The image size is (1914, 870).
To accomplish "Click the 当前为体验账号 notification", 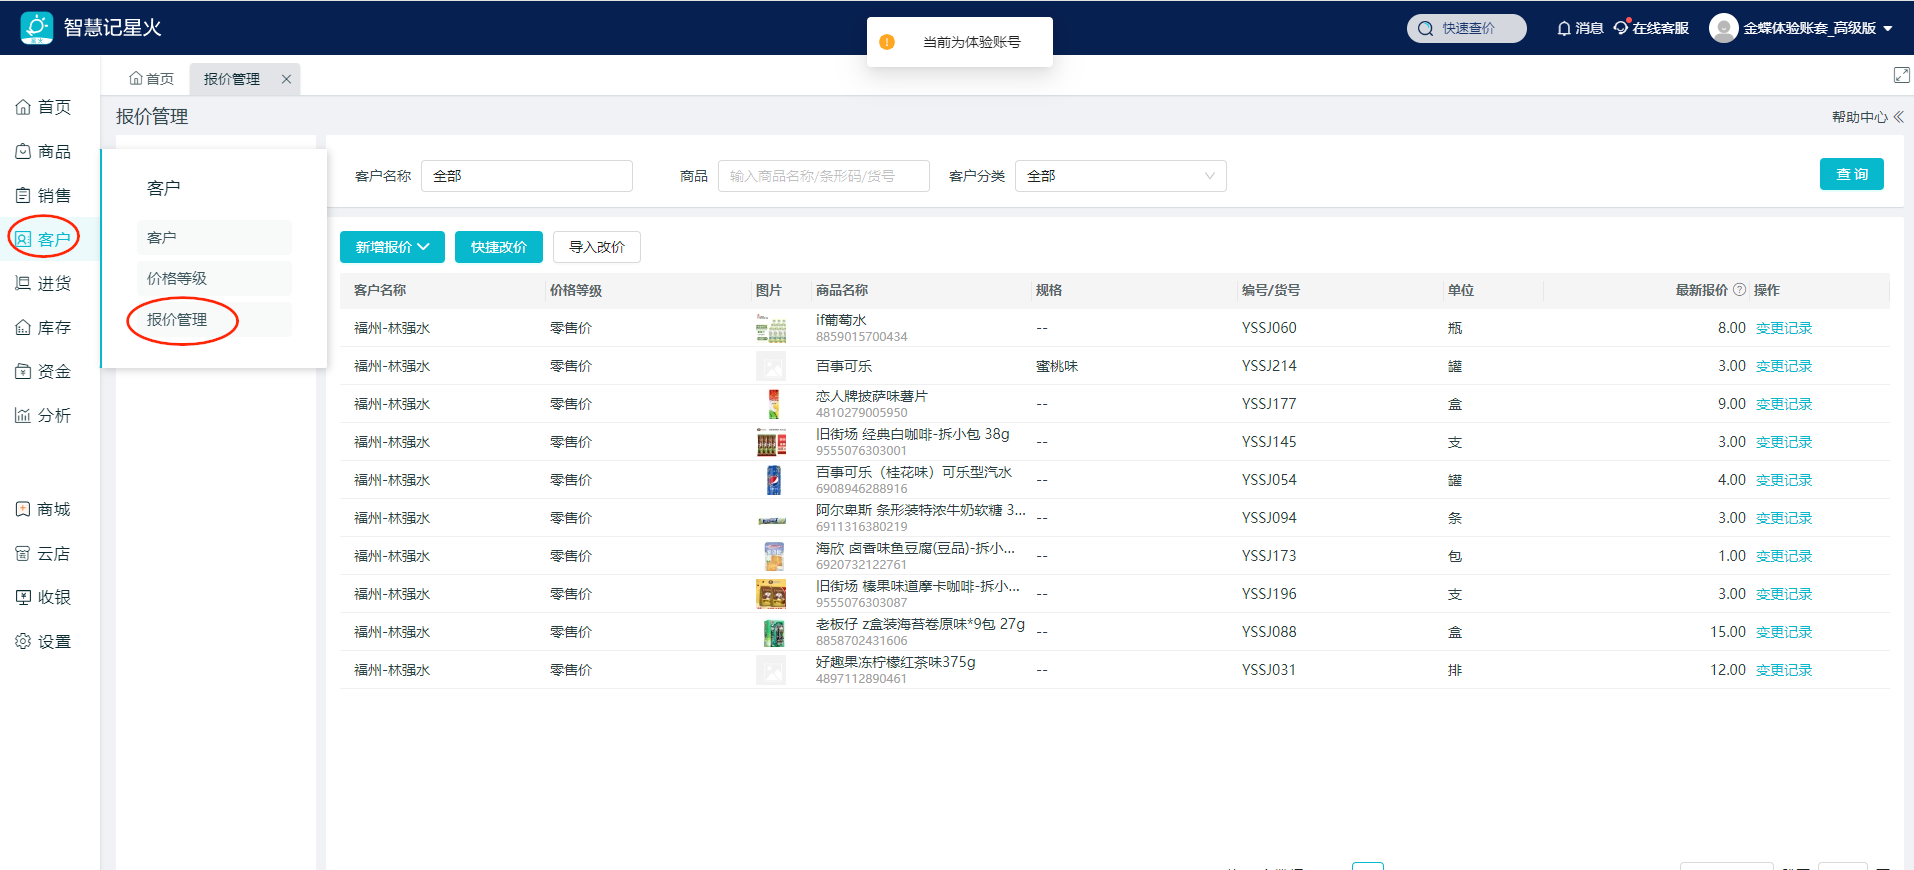I will point(960,42).
